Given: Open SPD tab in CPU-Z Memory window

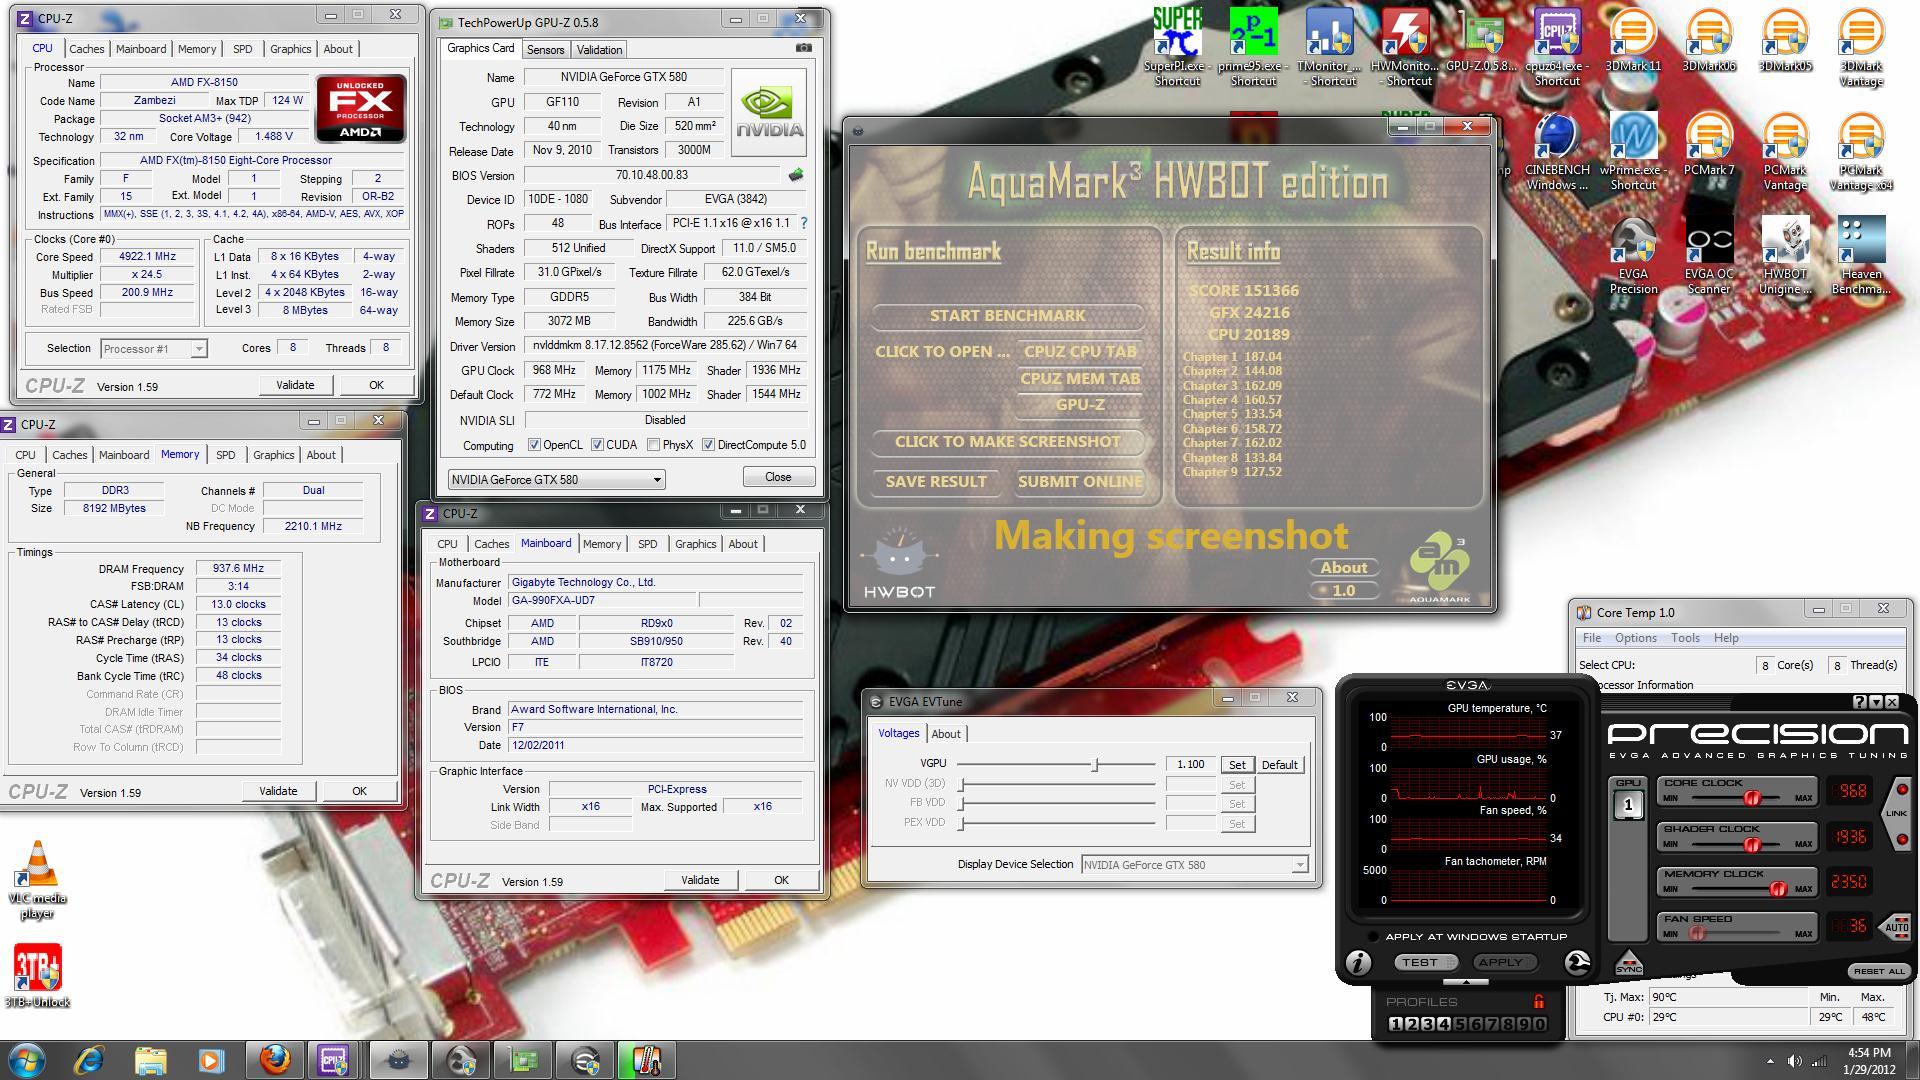Looking at the screenshot, I should pyautogui.click(x=226, y=455).
